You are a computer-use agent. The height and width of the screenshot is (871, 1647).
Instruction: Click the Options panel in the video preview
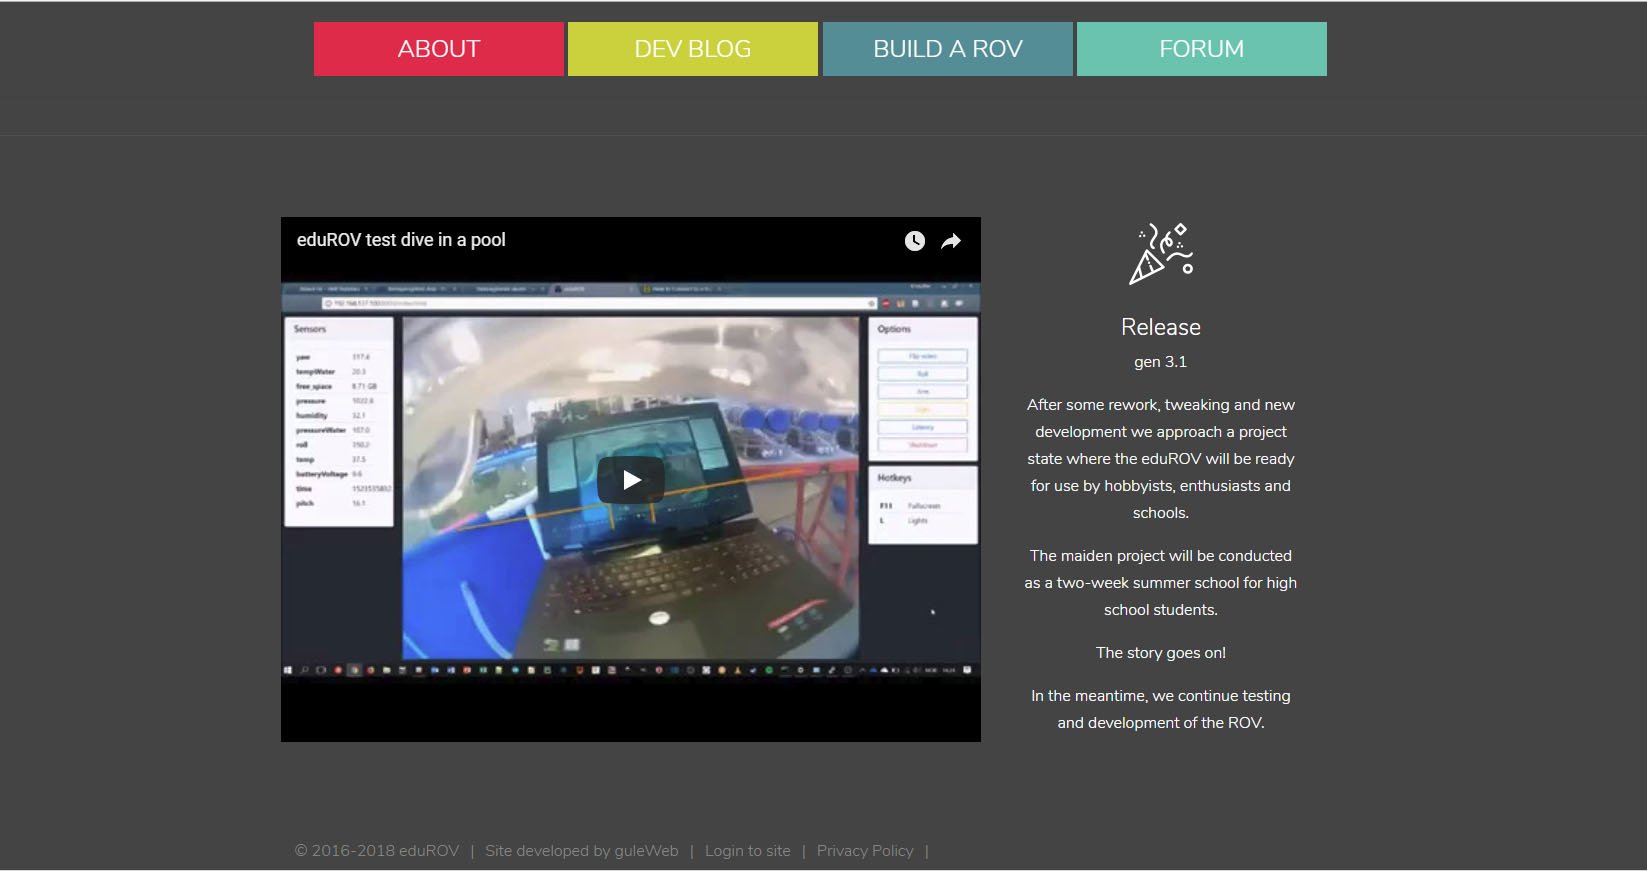tap(922, 389)
